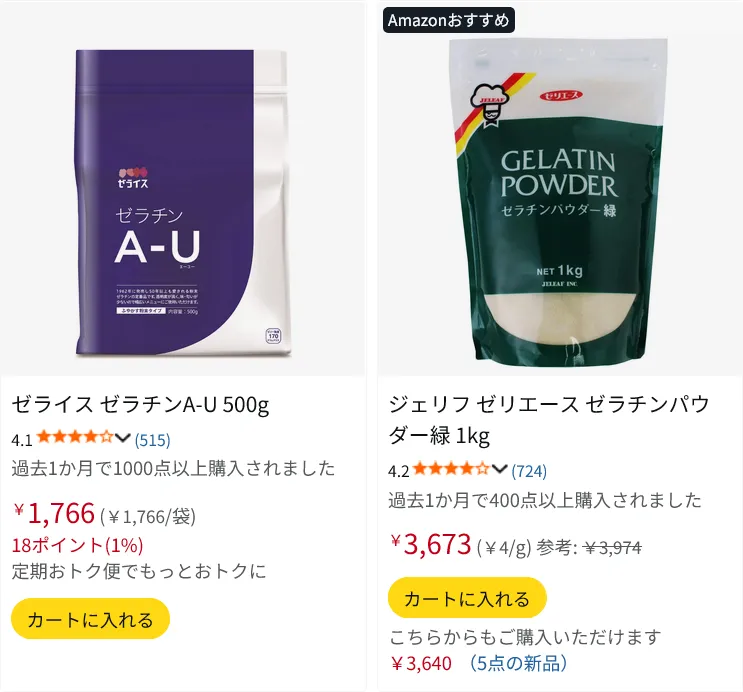Open the ゼライス ゼラチンA-U 500g title link
This screenshot has width=743, height=692.
pyautogui.click(x=140, y=405)
